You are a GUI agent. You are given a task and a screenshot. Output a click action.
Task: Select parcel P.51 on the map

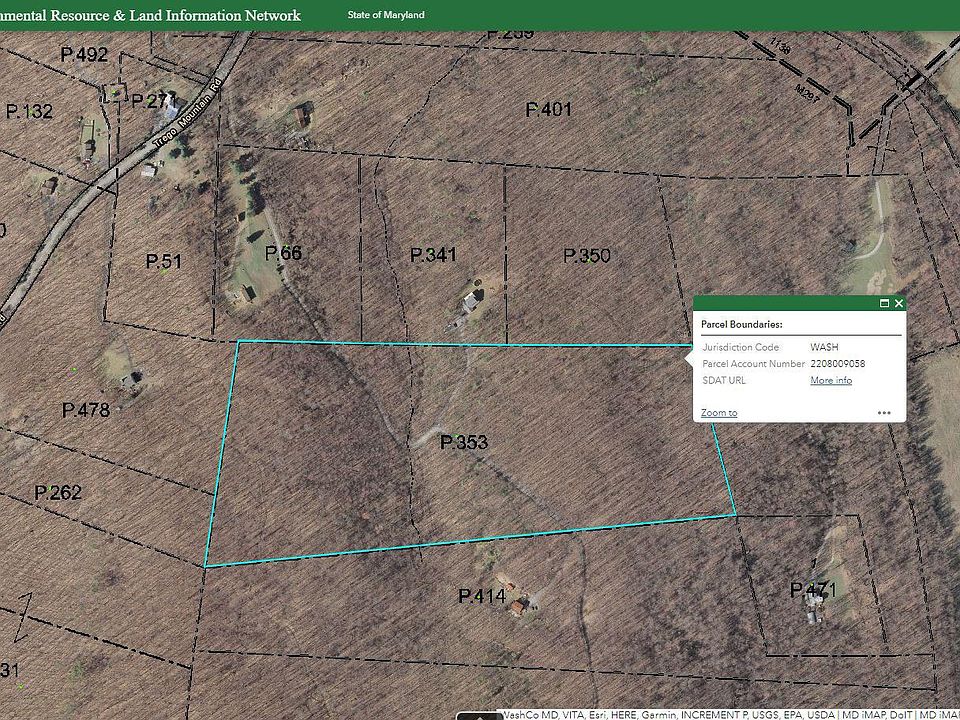(164, 262)
